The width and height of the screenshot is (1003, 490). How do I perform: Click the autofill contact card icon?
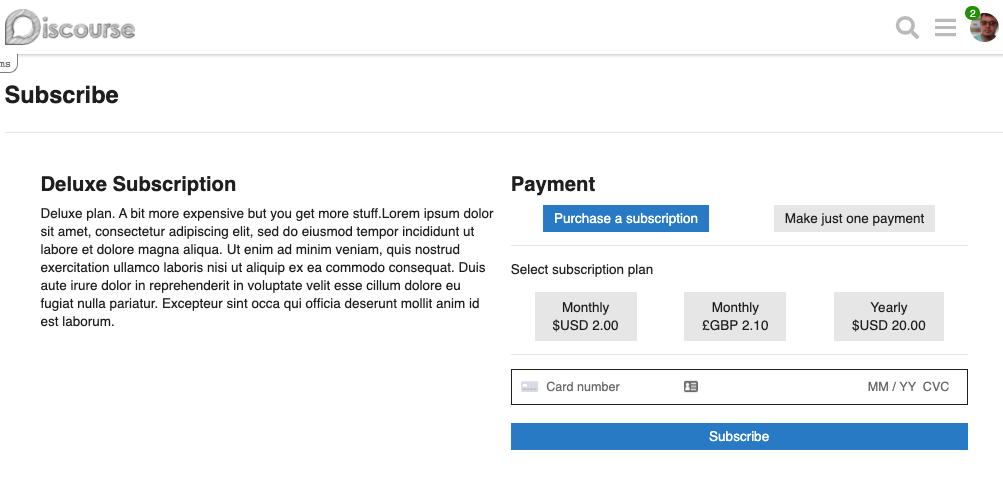(691, 386)
